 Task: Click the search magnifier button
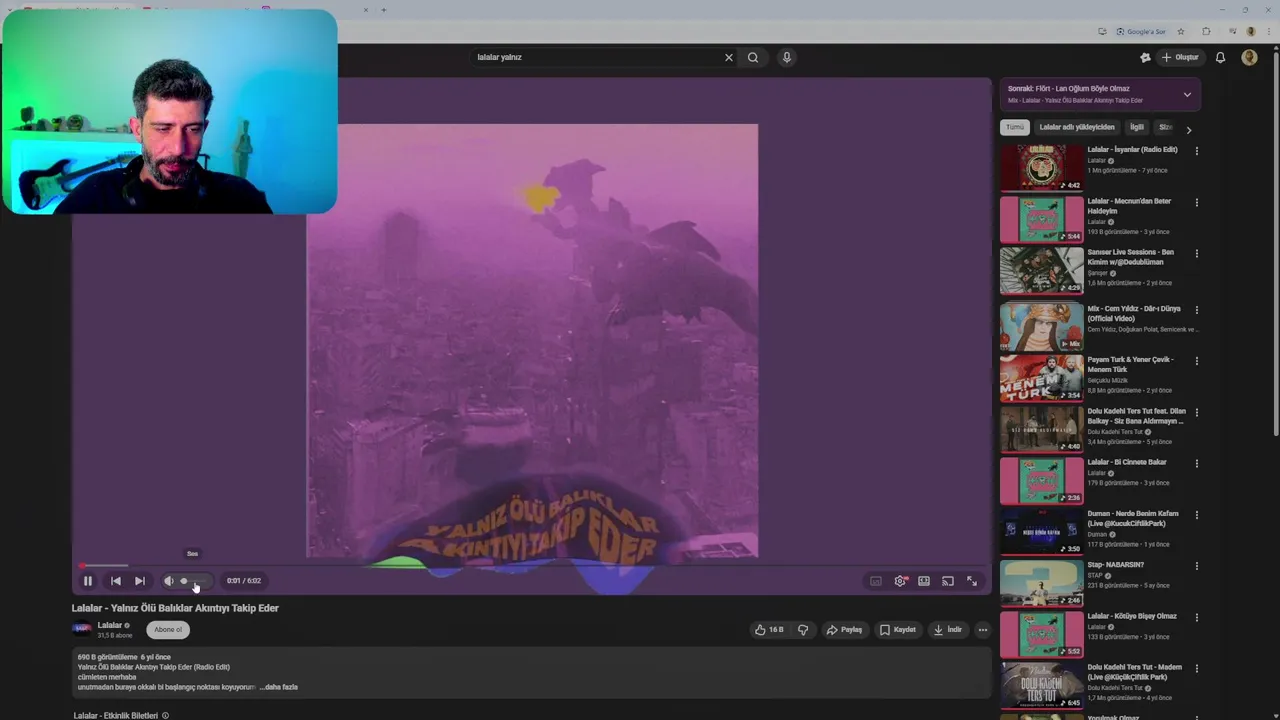pos(753,58)
